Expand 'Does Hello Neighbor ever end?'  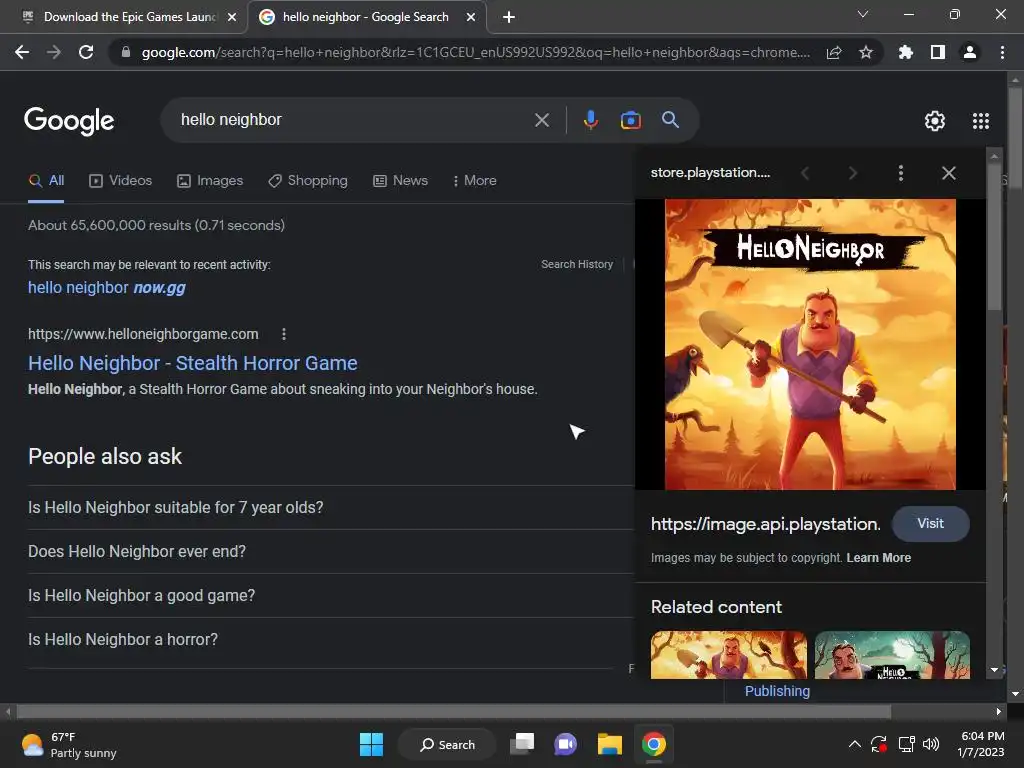(330, 552)
